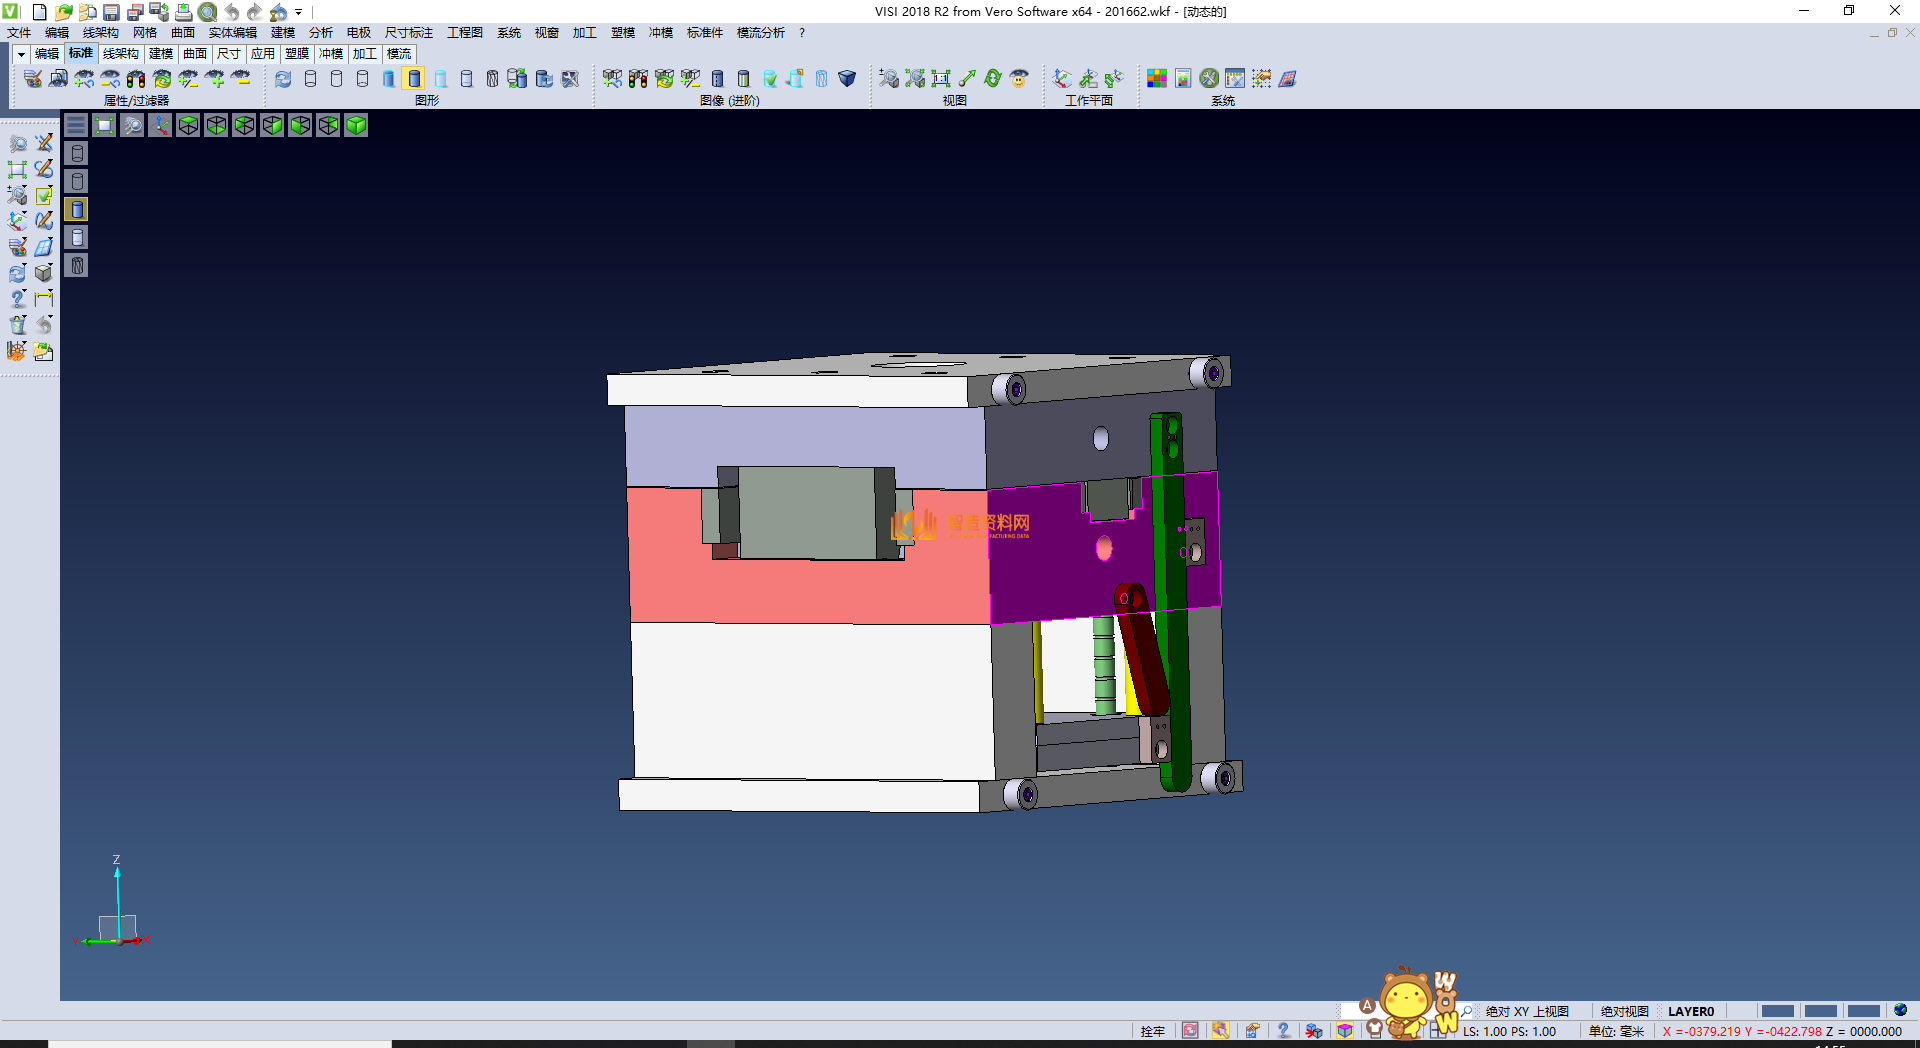Click the 单位: 毫米 units indicator
Screen dimensions: 1920x1048
point(1616,1031)
